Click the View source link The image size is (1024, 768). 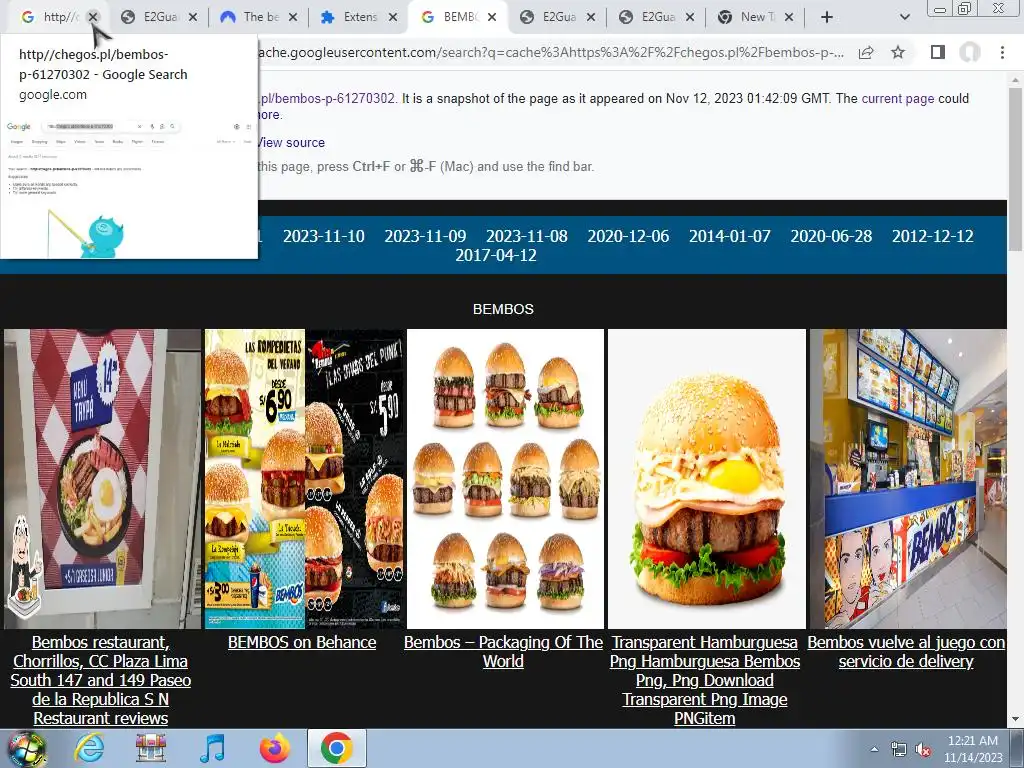[x=291, y=142]
